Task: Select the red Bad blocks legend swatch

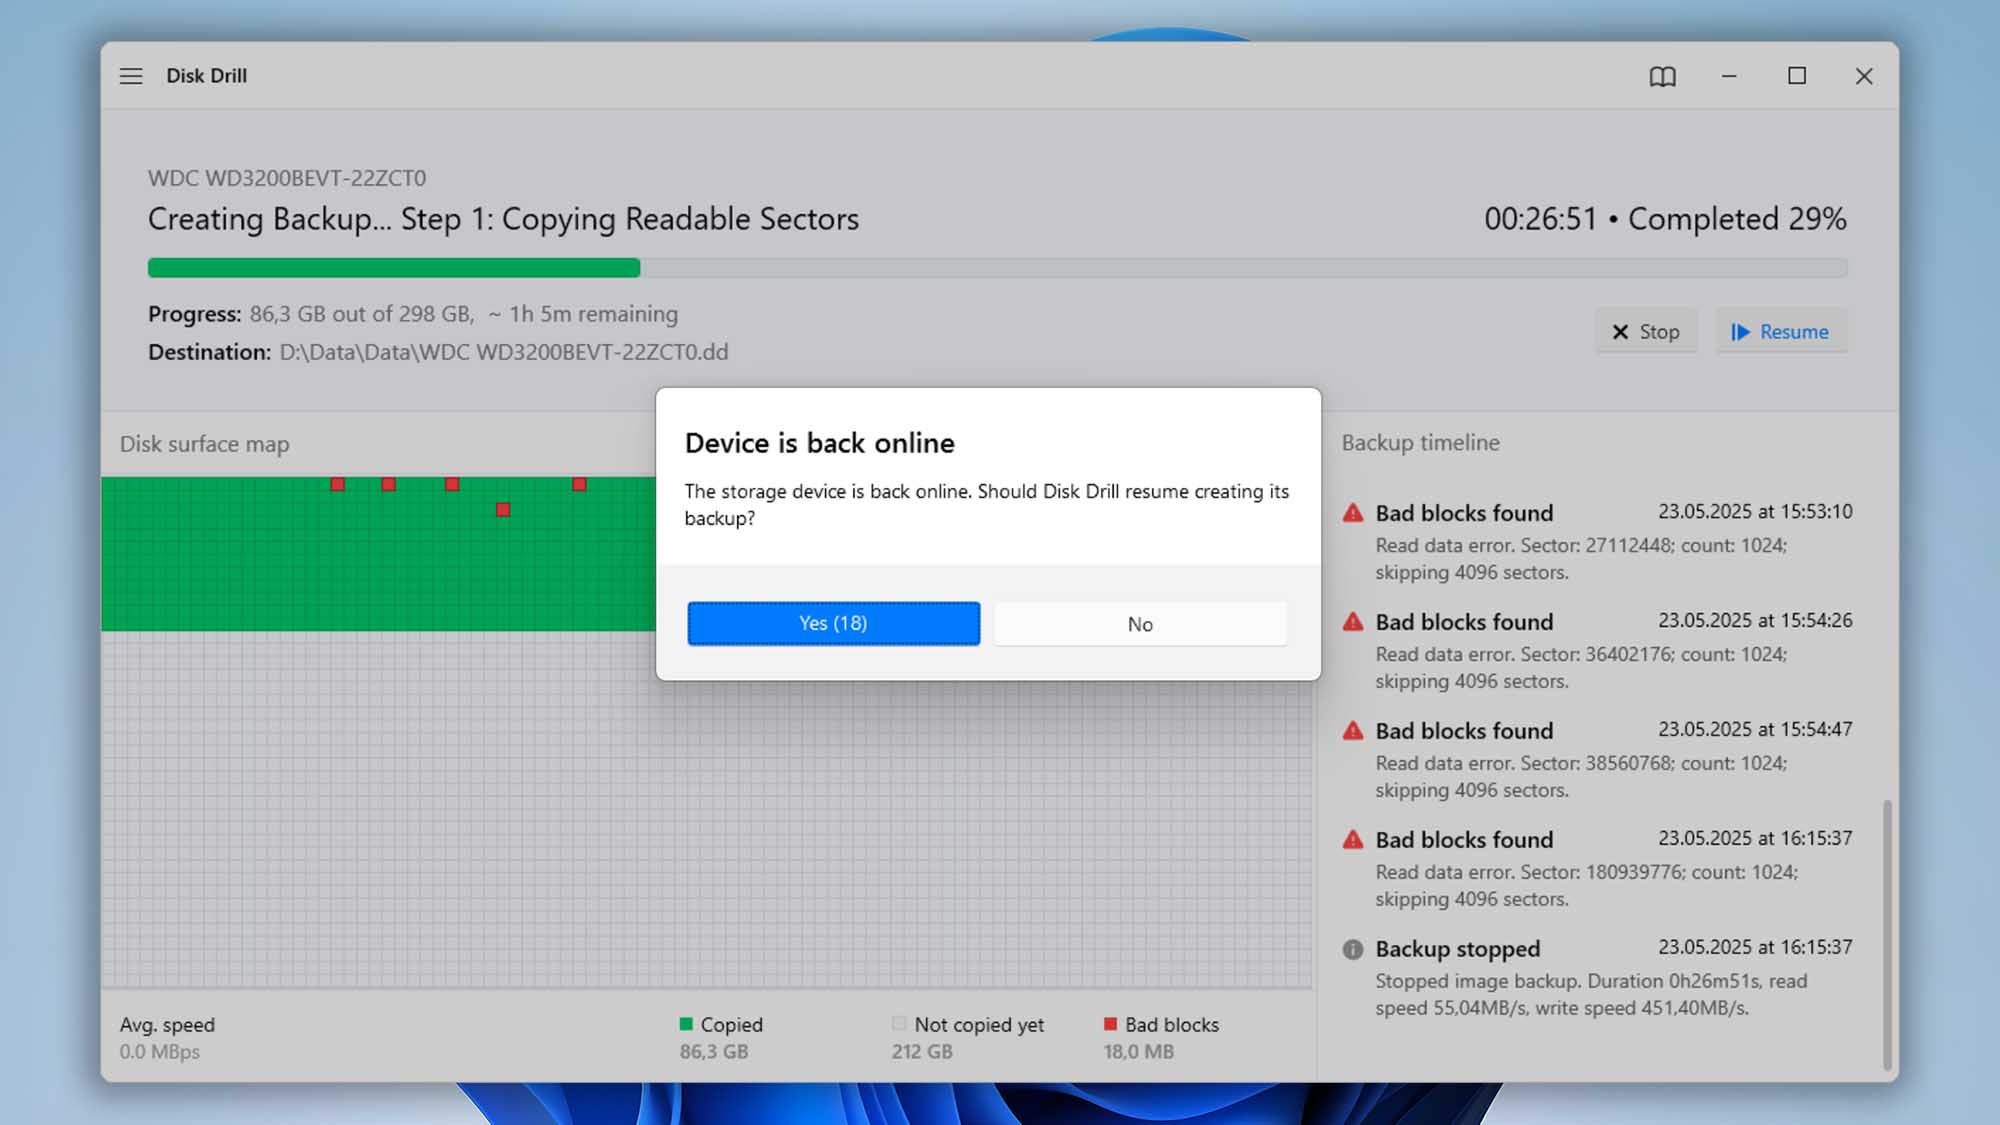Action: pyautogui.click(x=1110, y=1023)
